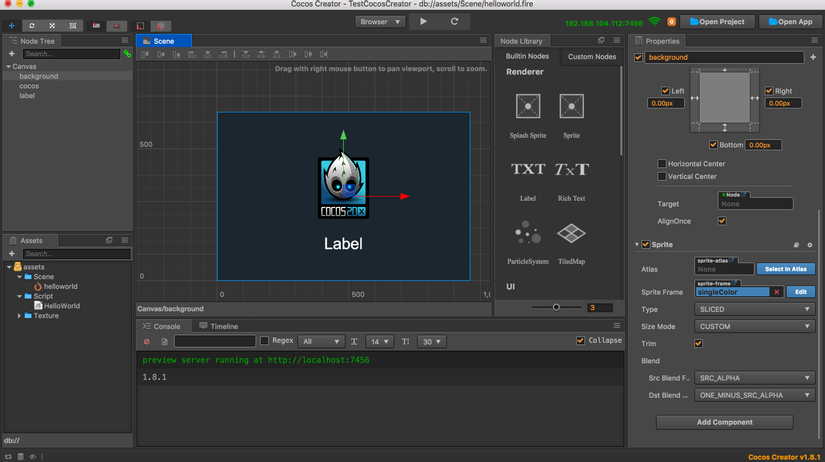Uncheck the Right alignment checkbox
Screen dimensions: 825x462
769,91
